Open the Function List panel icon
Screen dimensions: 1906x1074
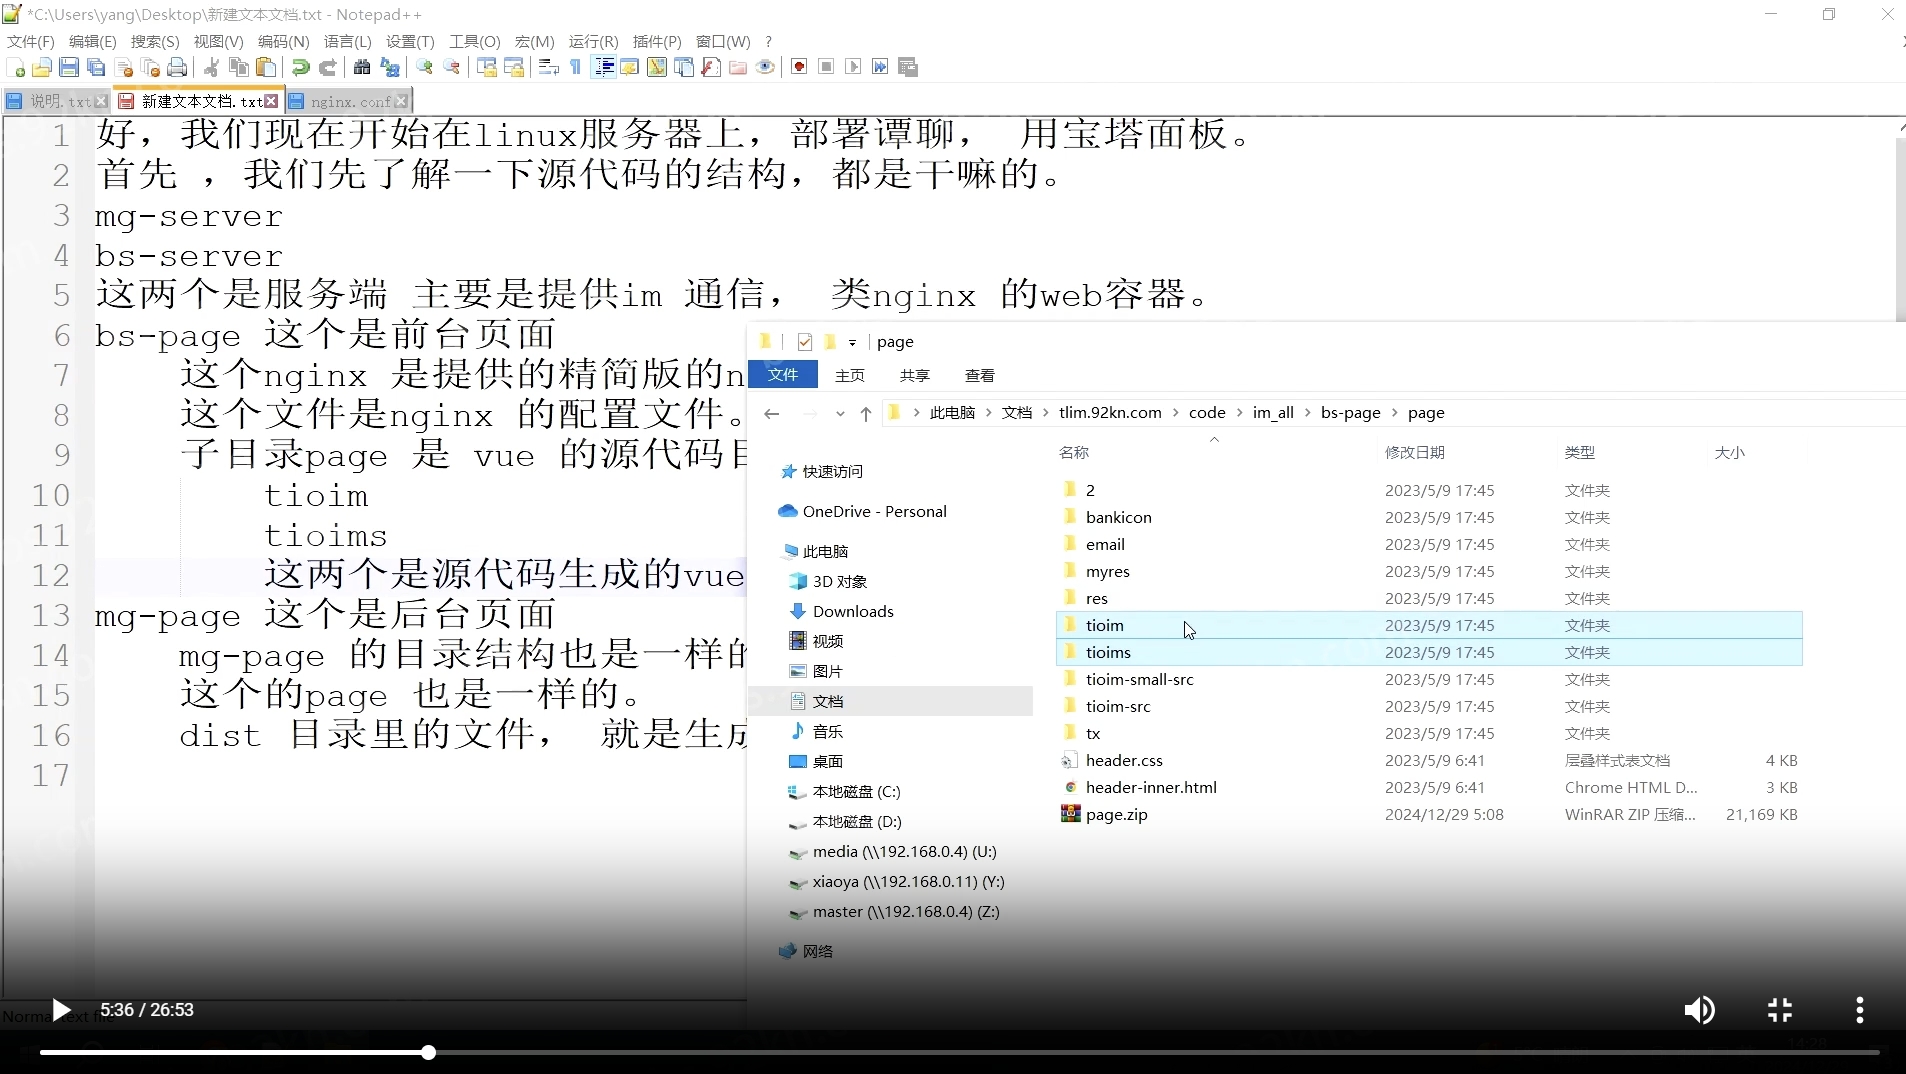pyautogui.click(x=711, y=67)
